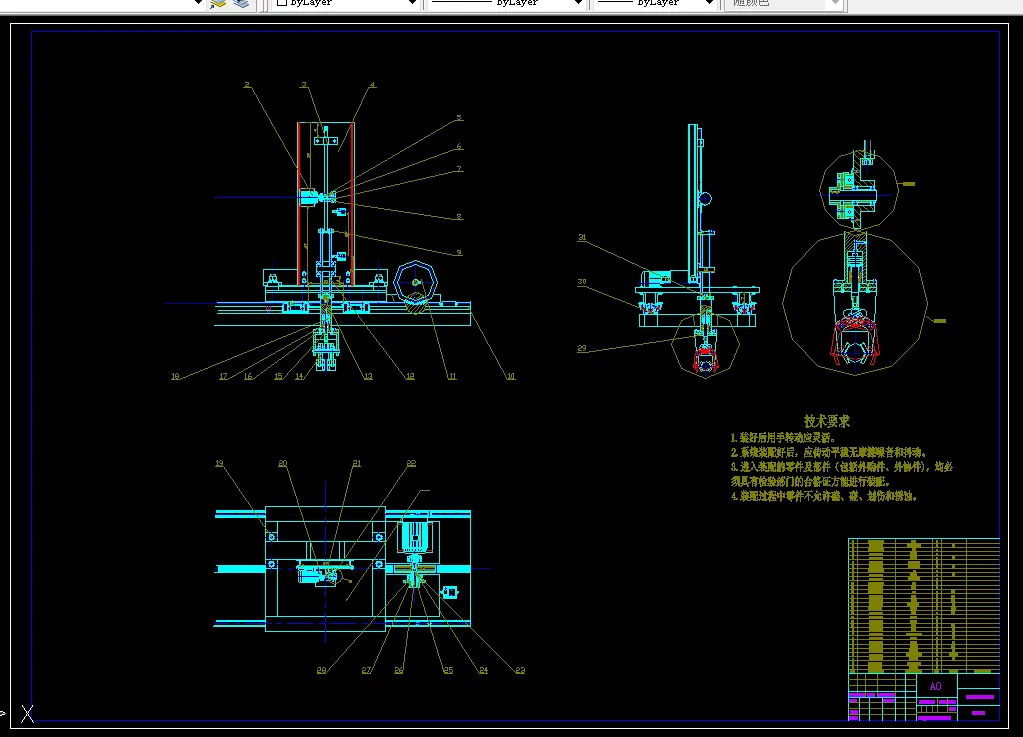The image size is (1023, 737).
Task: Select part balloon number 12
Action: (410, 376)
